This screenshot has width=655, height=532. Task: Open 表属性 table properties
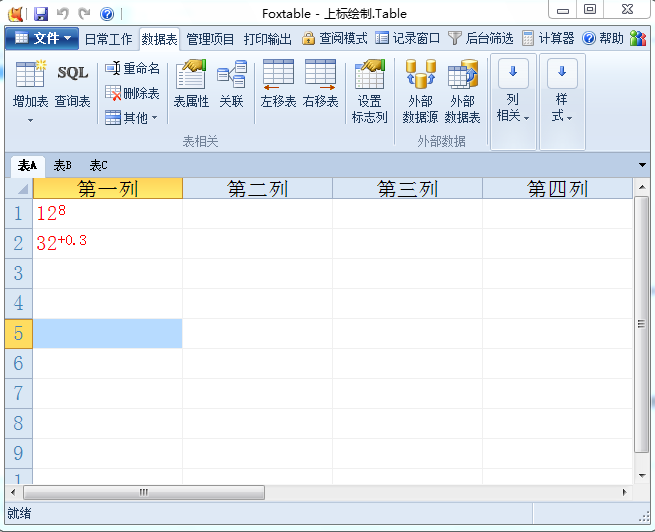(x=191, y=84)
